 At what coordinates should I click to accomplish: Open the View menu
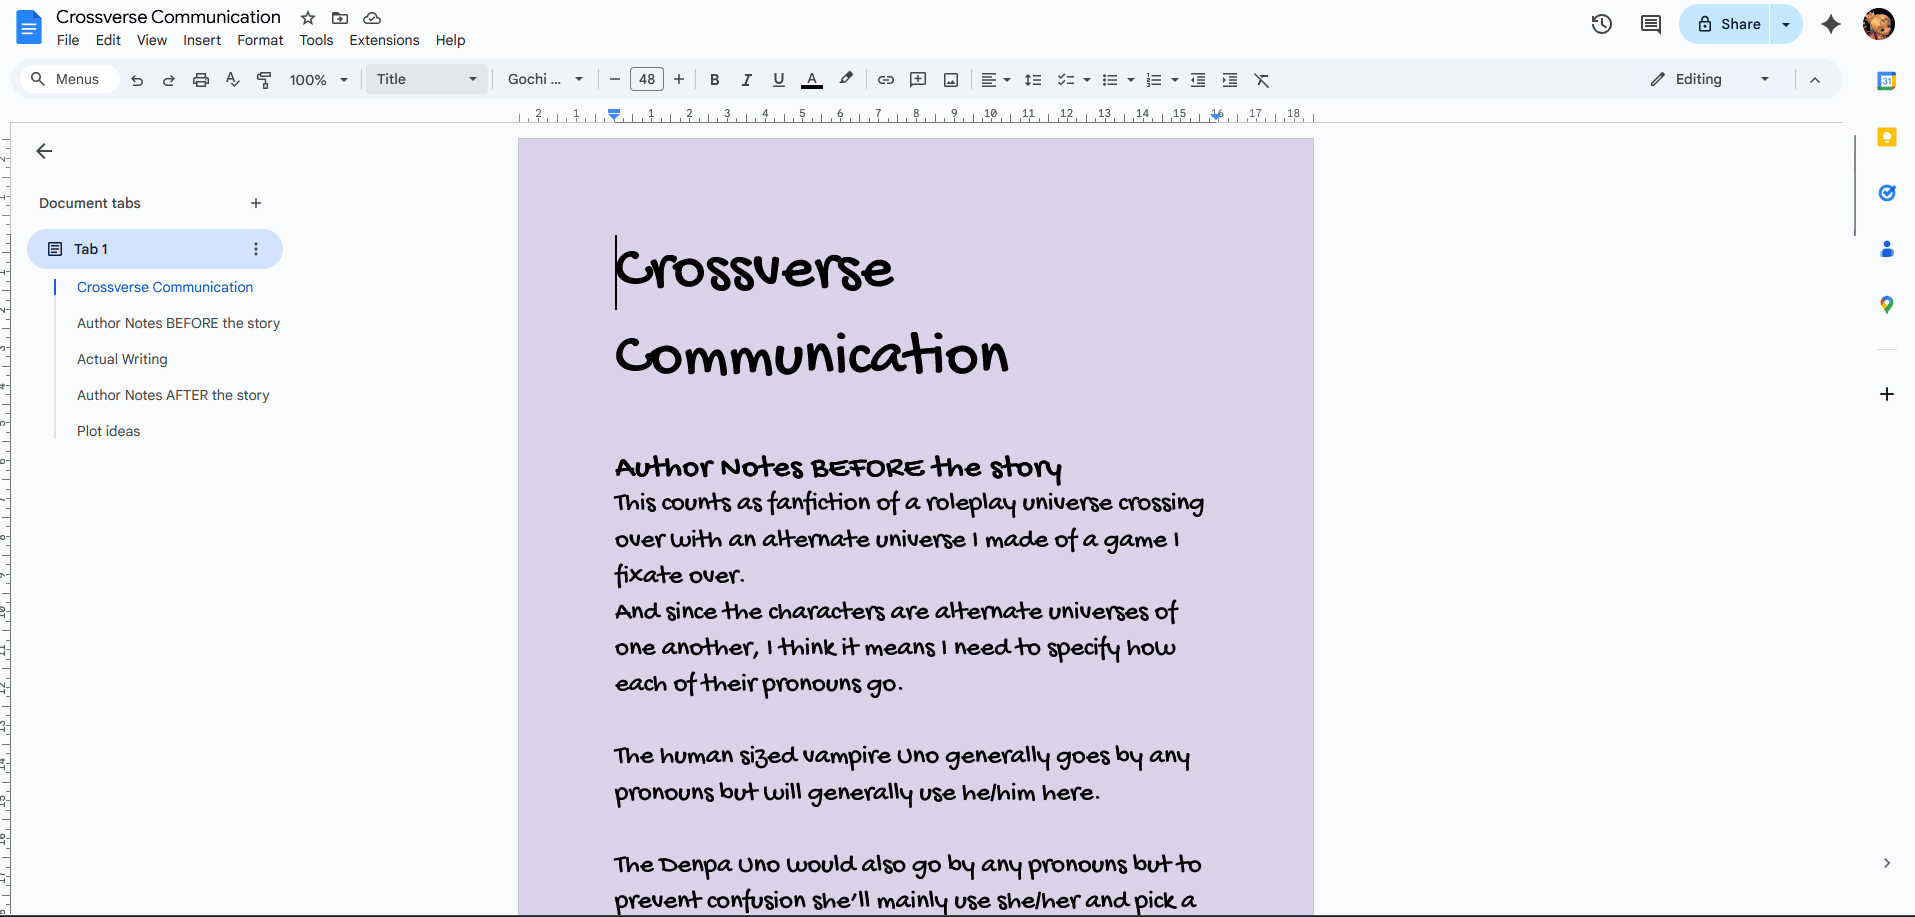[x=152, y=40]
